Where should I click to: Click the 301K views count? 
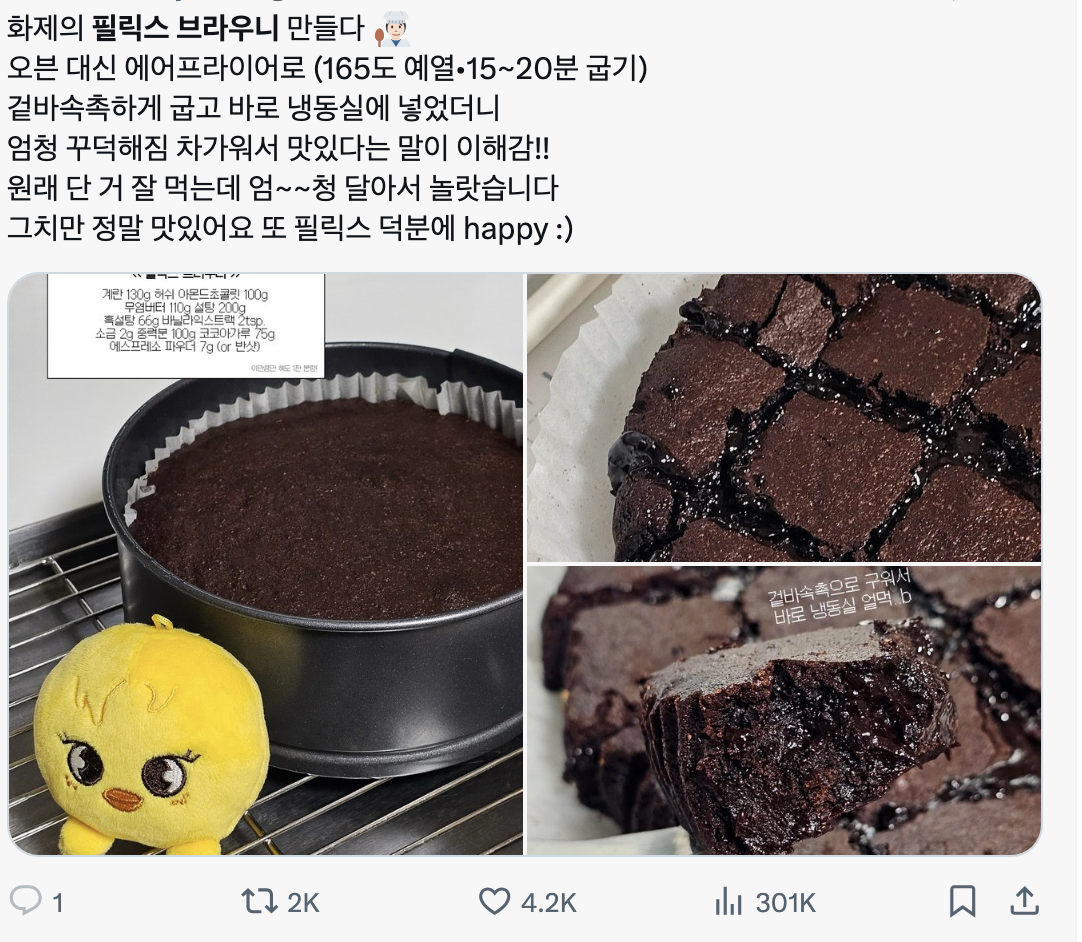(x=785, y=903)
